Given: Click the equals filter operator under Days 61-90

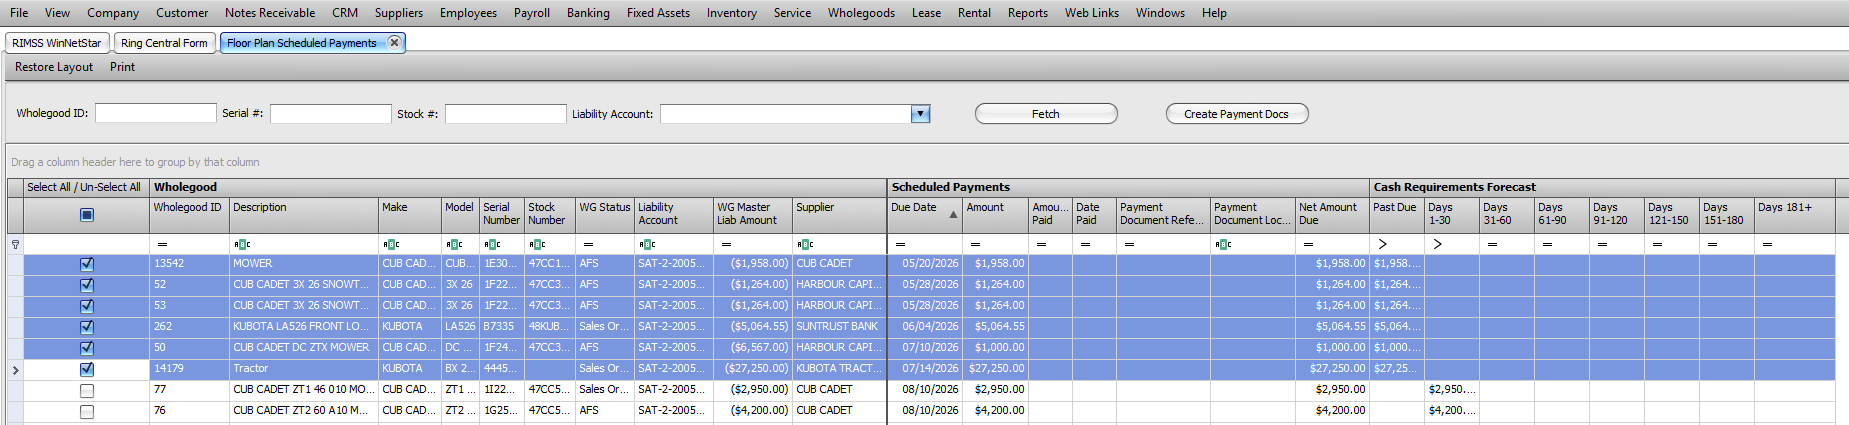Looking at the screenshot, I should coord(1547,244).
